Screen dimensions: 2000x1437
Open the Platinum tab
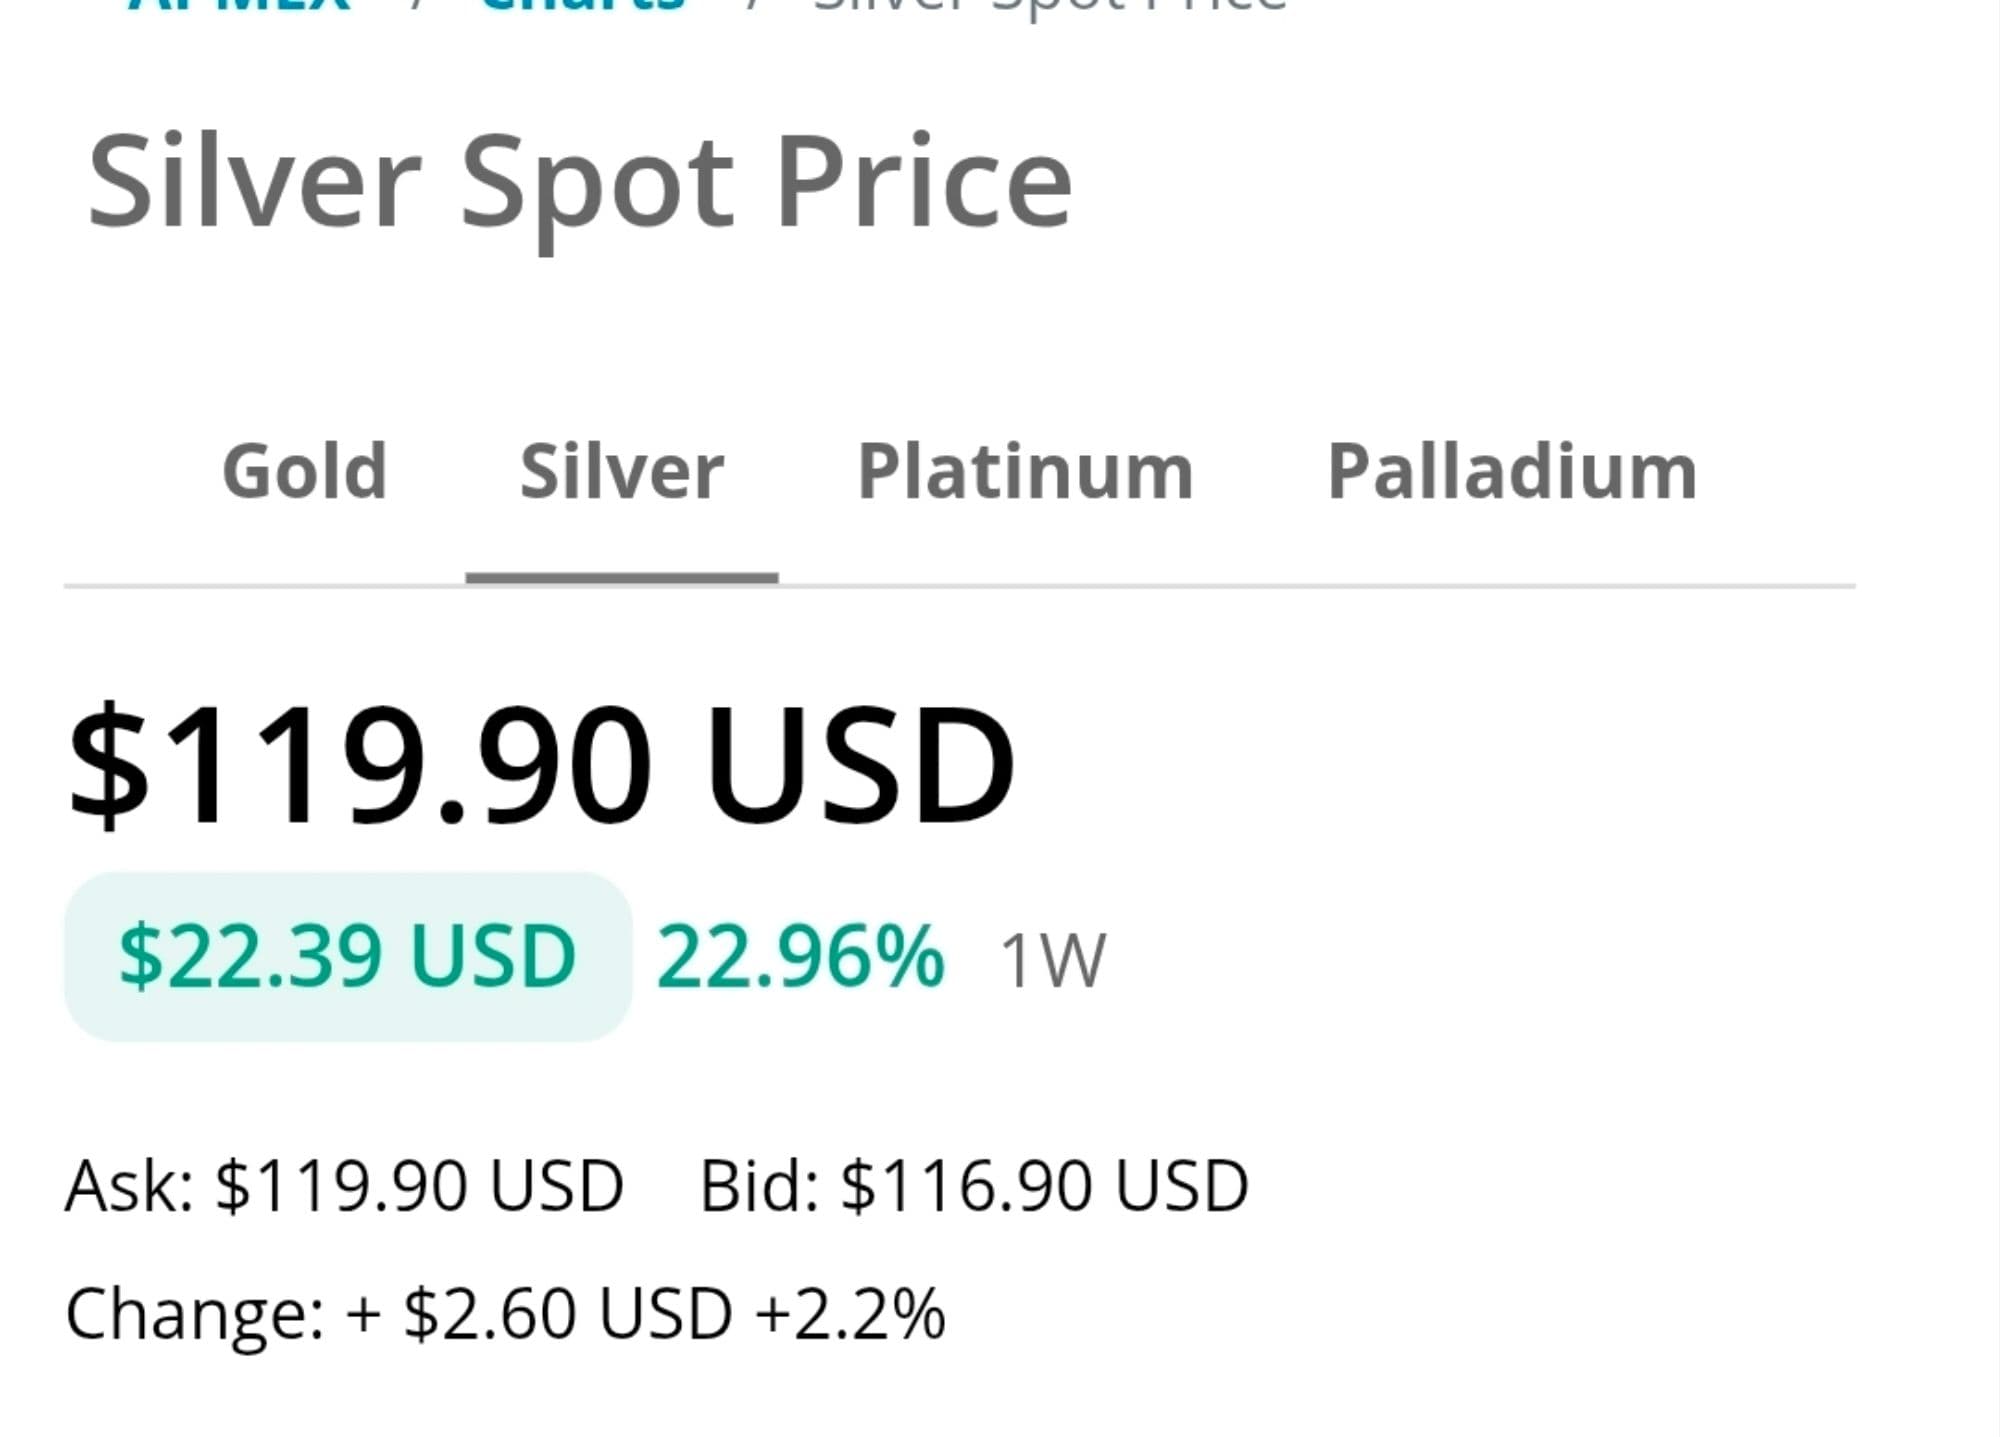pos(1025,471)
